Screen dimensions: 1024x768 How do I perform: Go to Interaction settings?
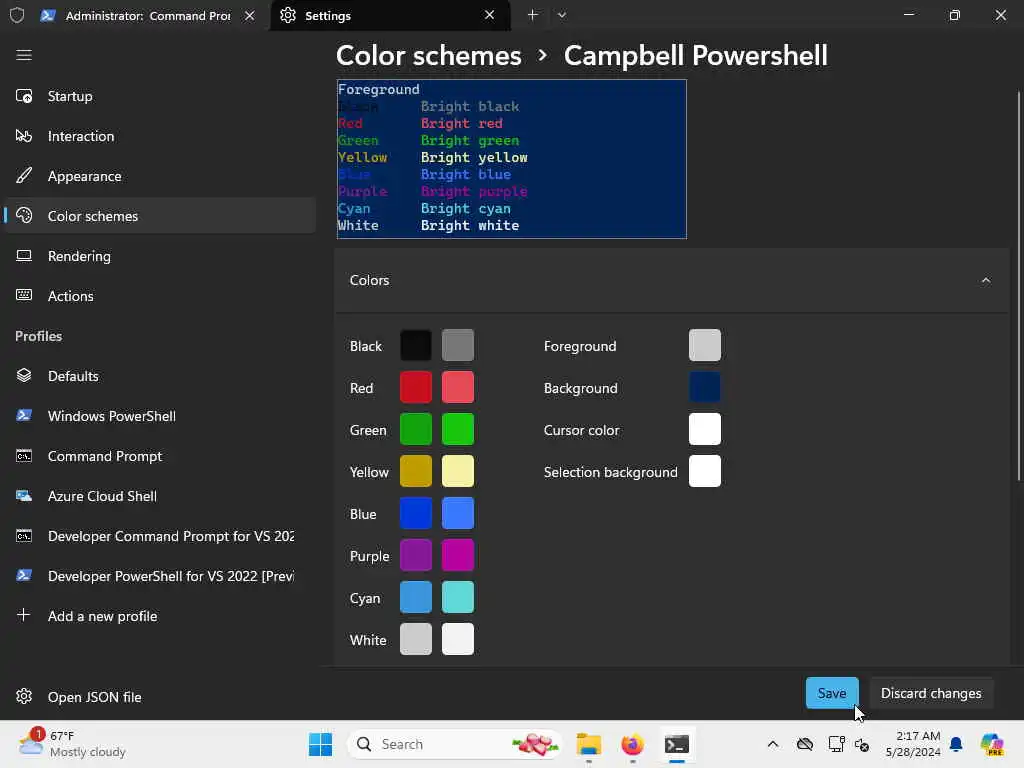tap(160, 136)
